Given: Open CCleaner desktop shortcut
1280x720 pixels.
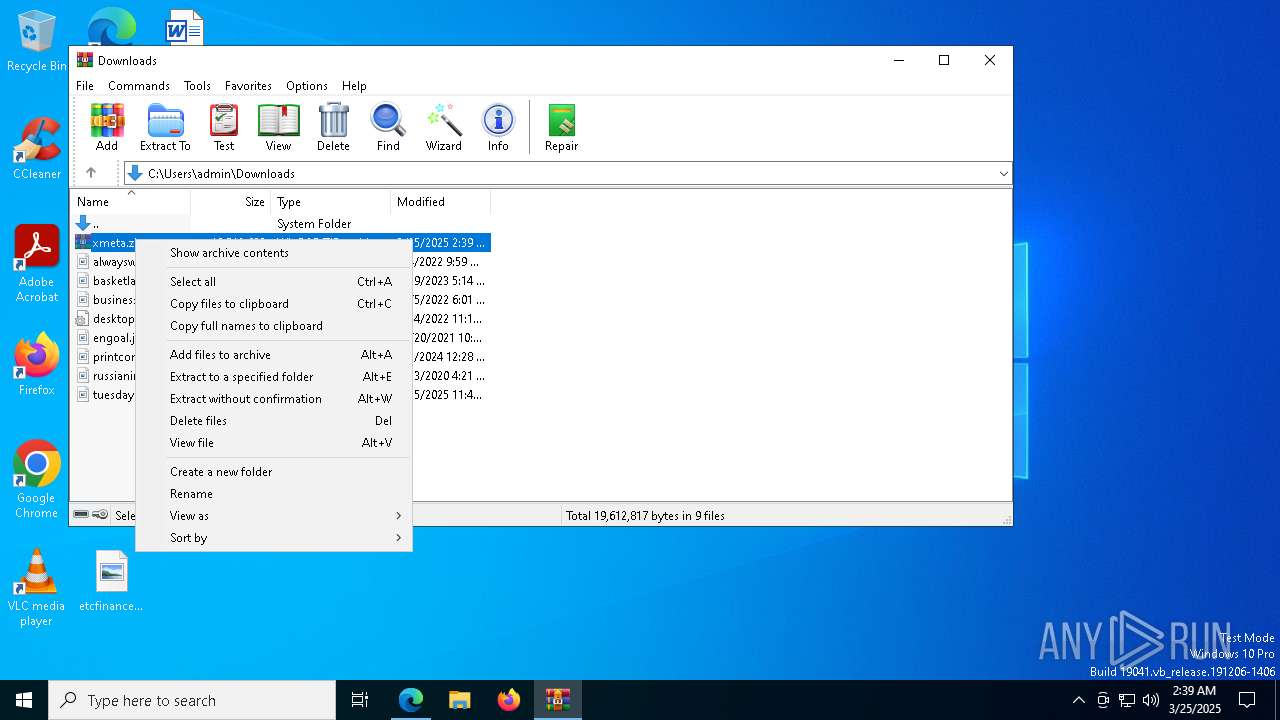Looking at the screenshot, I should (37, 149).
